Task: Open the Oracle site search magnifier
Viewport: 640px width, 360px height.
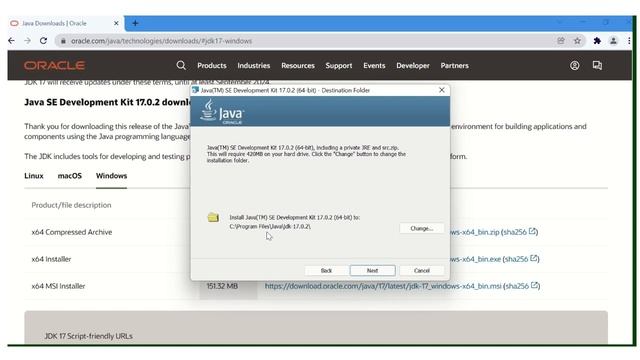Action: tap(181, 65)
